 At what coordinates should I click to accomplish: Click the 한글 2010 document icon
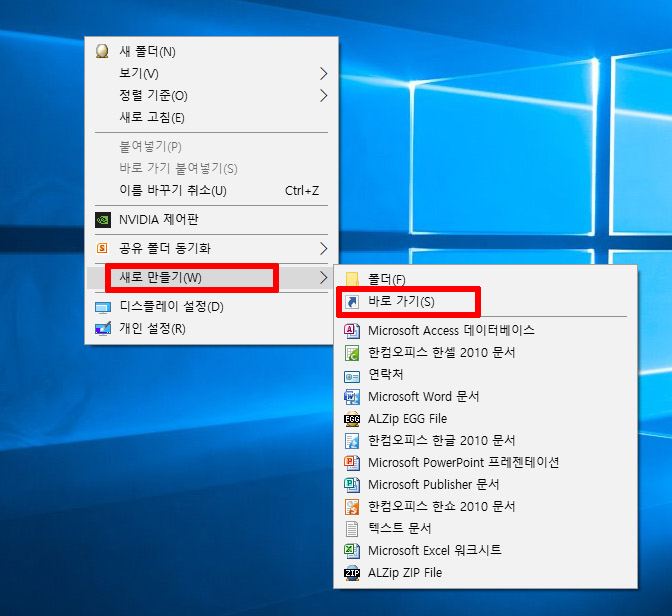pyautogui.click(x=352, y=441)
